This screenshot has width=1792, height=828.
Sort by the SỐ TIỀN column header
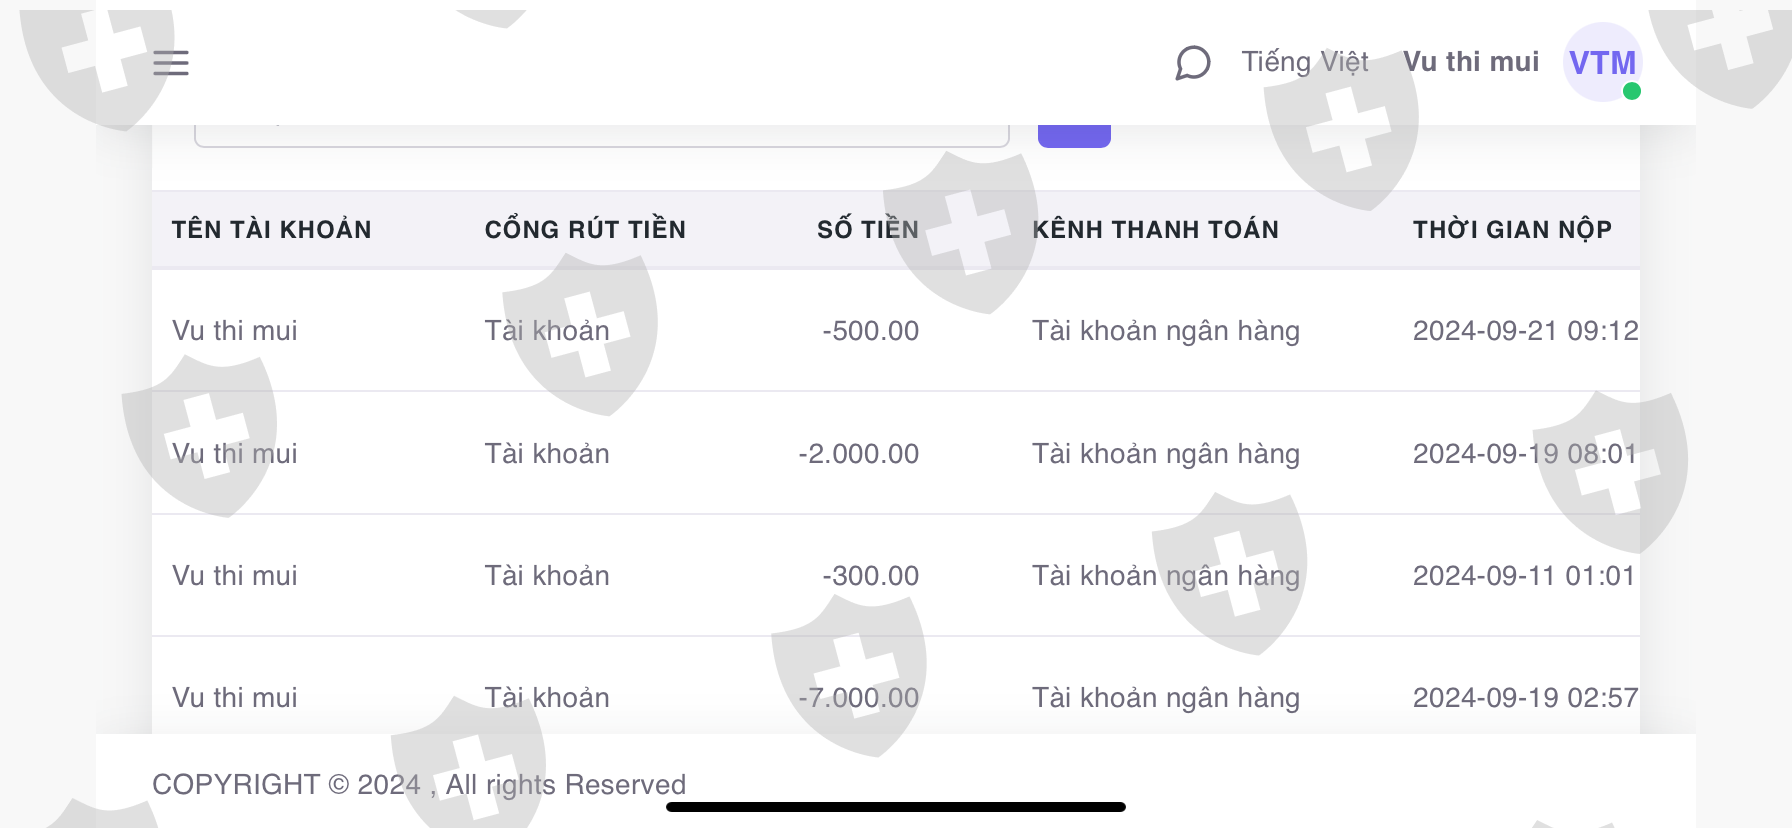tap(867, 230)
